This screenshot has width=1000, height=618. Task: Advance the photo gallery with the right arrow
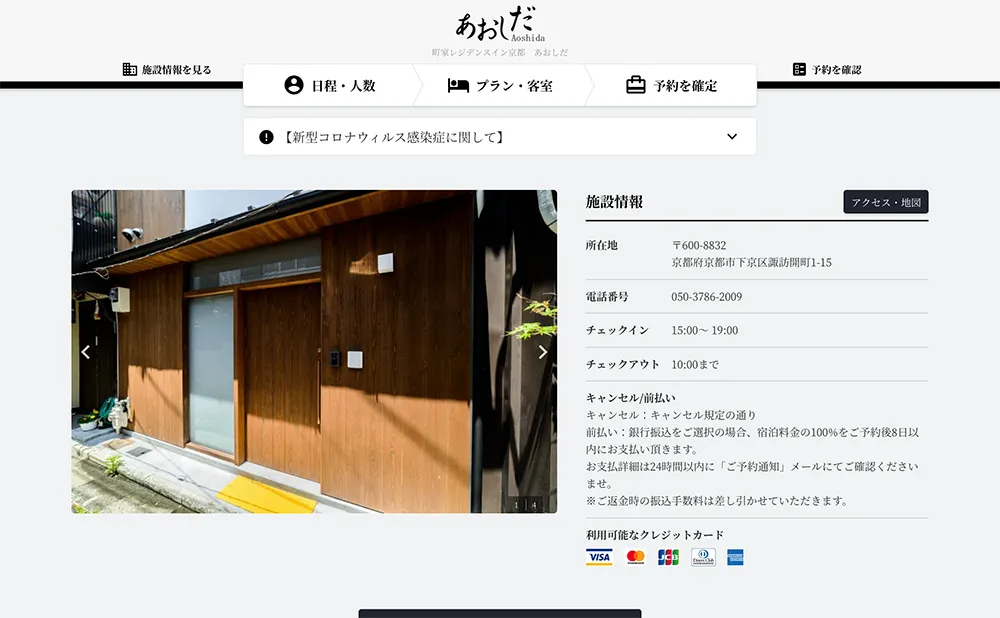click(x=543, y=351)
